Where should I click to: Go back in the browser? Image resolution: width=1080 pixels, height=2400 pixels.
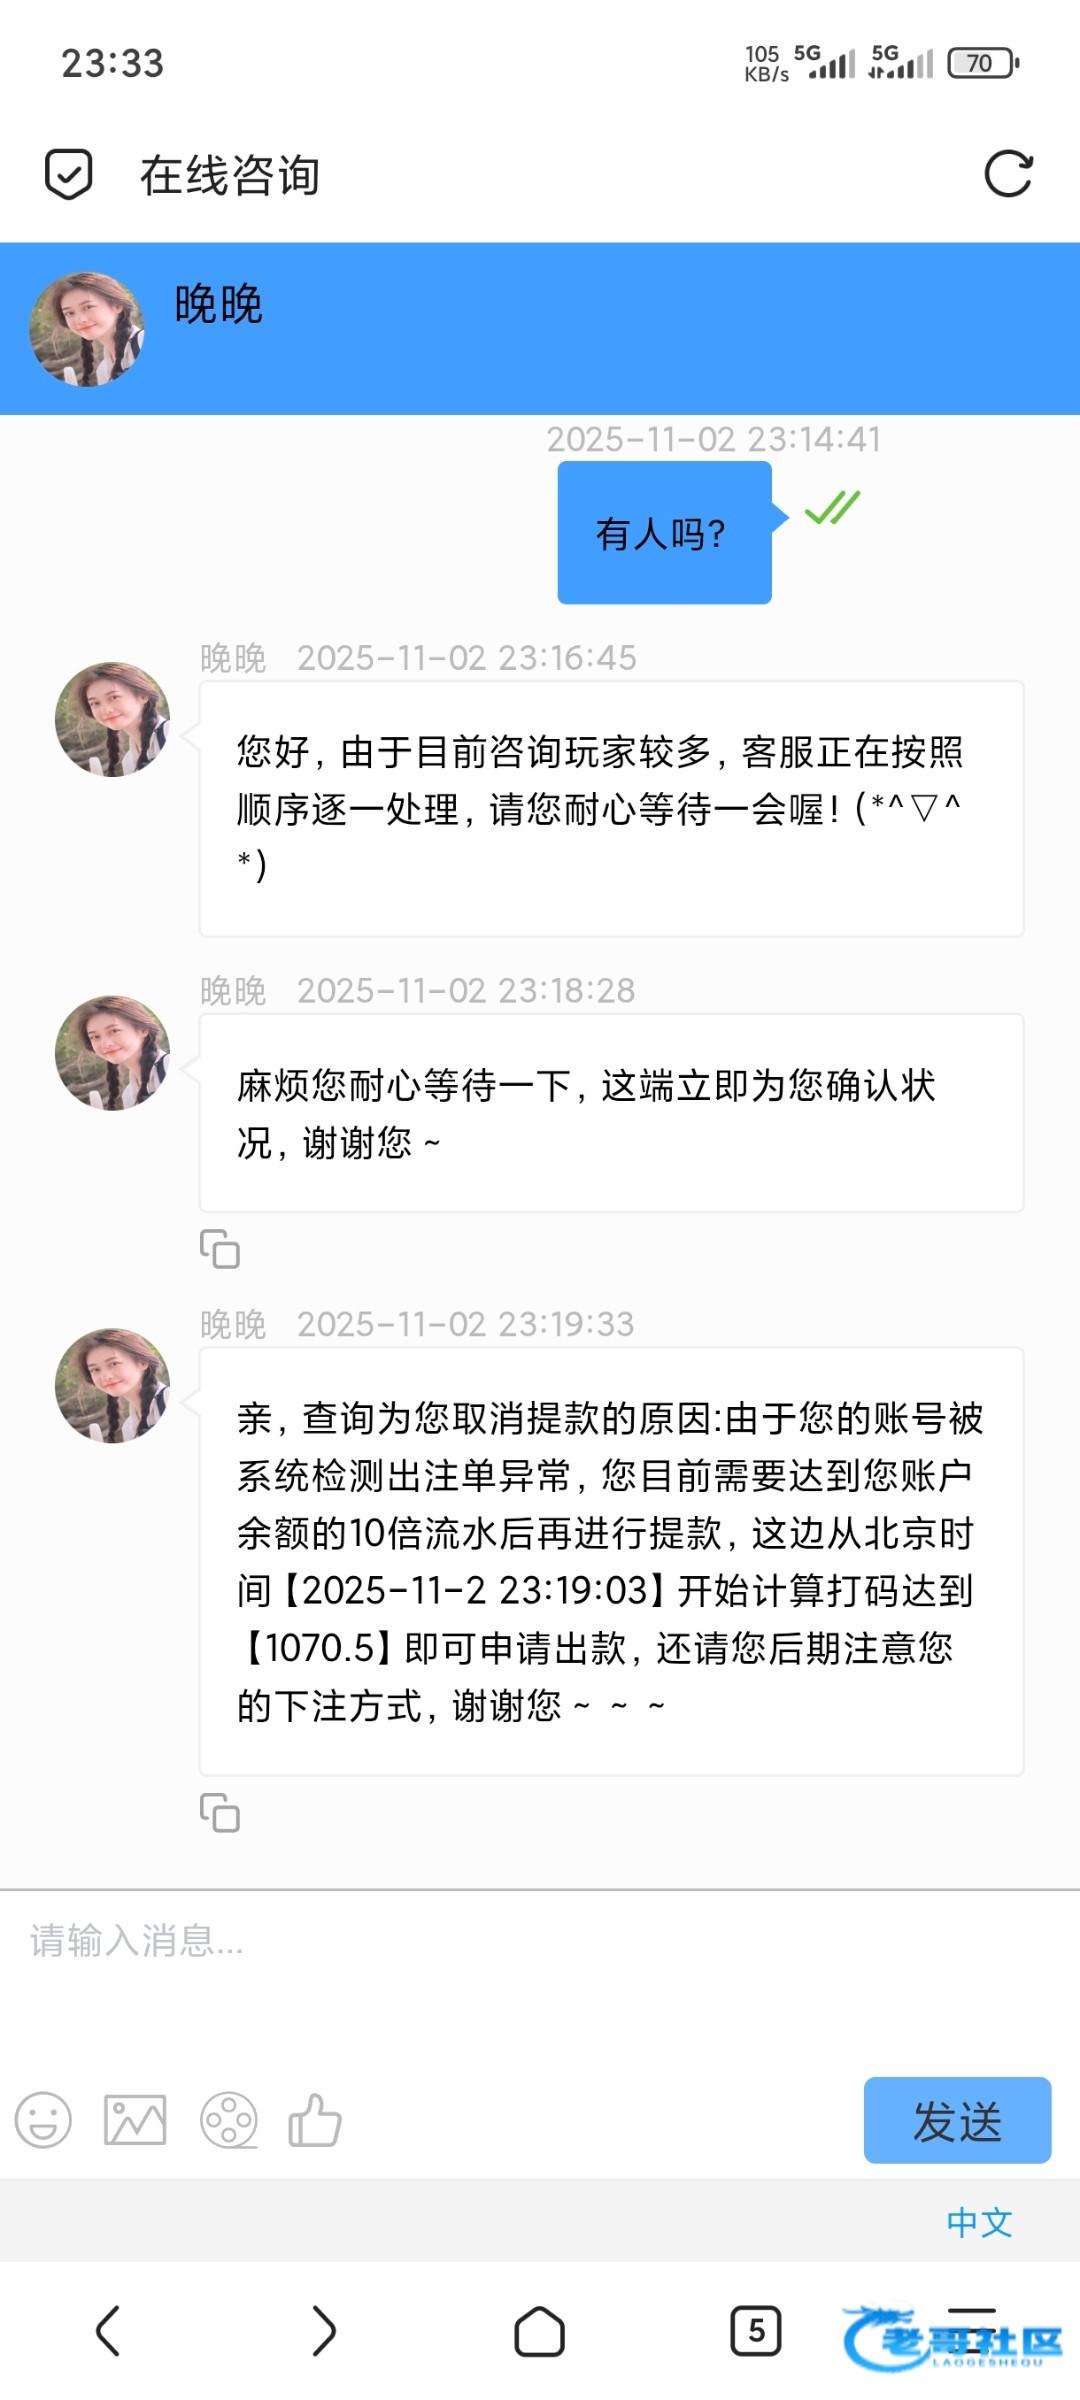108,2331
